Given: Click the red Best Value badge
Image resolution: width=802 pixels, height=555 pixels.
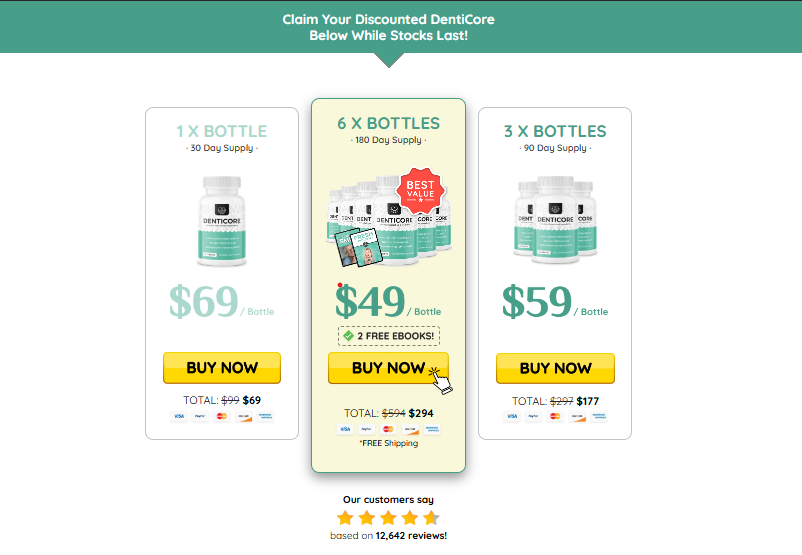Looking at the screenshot, I should (x=420, y=190).
